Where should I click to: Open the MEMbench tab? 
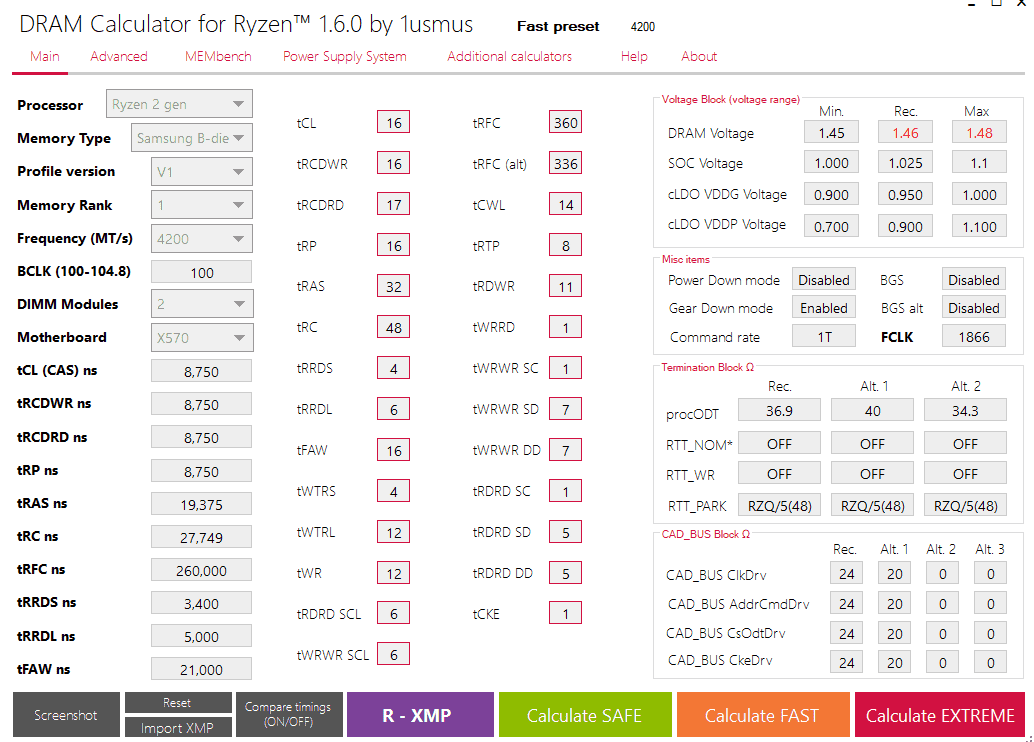click(218, 57)
